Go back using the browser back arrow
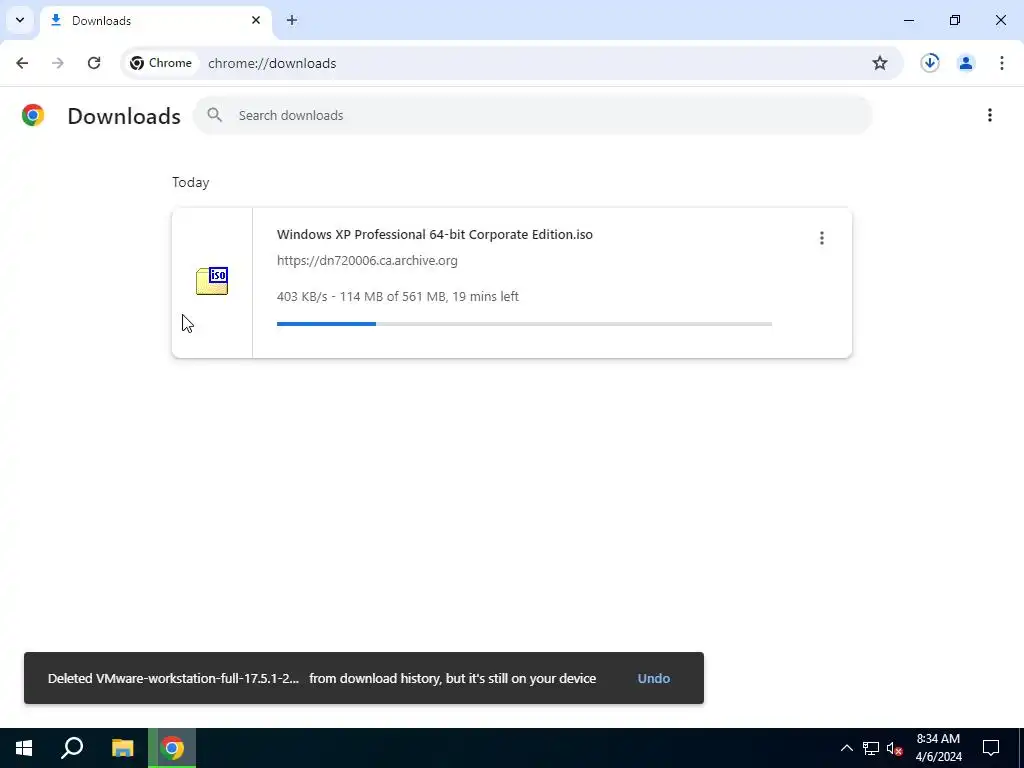This screenshot has width=1024, height=768. (x=22, y=63)
